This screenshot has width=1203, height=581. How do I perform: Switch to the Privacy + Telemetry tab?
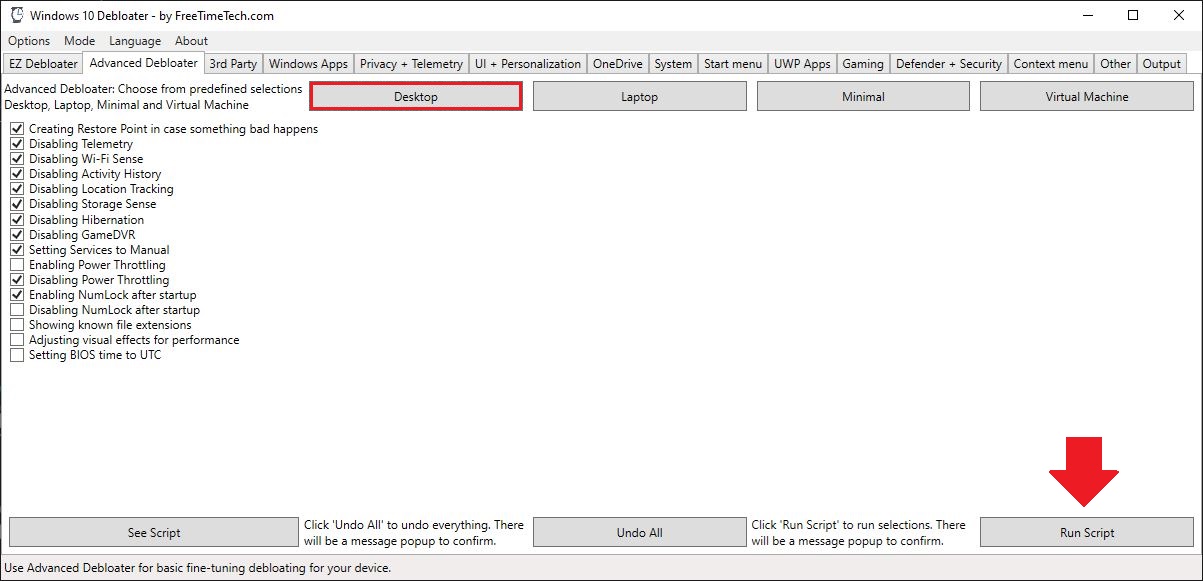pos(411,63)
